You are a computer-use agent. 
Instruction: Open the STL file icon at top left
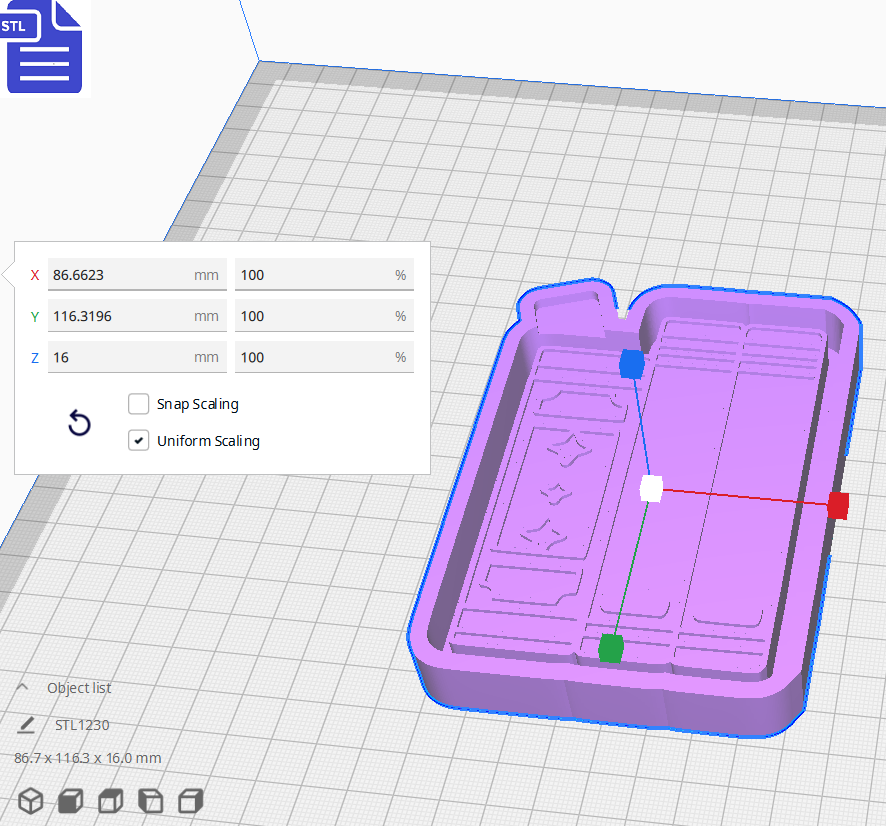click(x=44, y=47)
